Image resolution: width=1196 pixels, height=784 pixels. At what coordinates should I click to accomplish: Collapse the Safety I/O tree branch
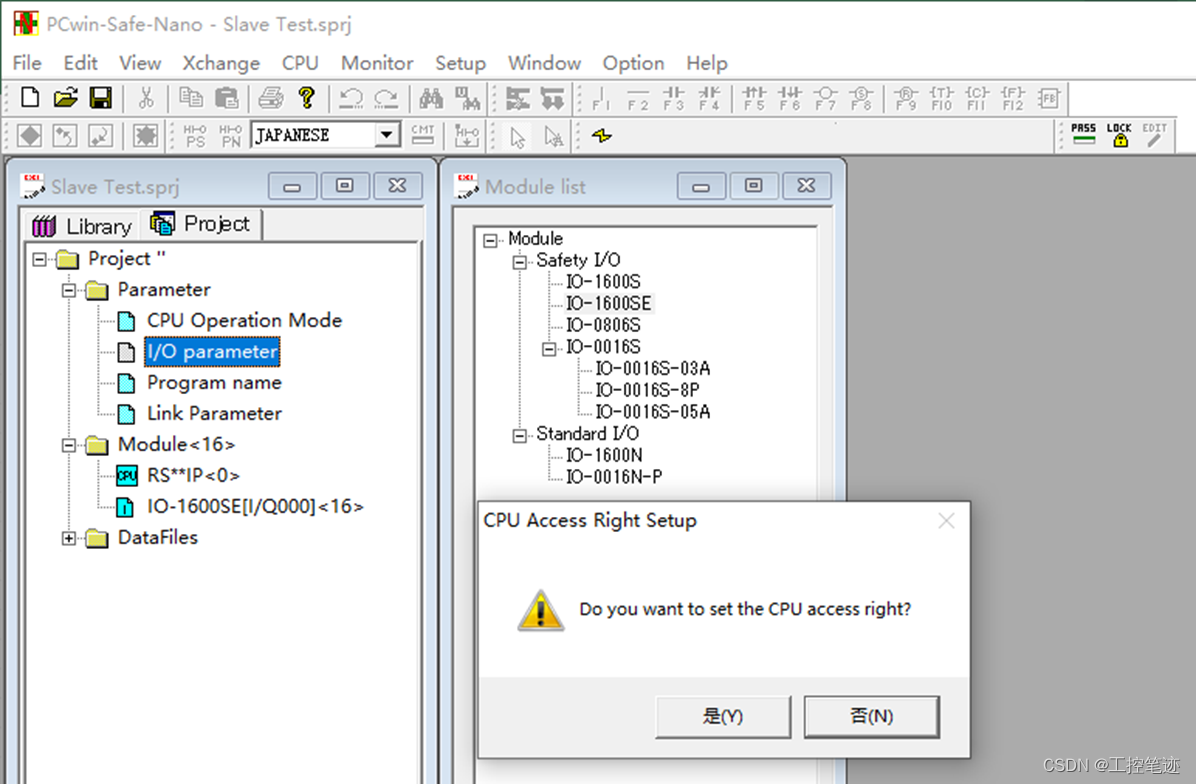tap(518, 260)
